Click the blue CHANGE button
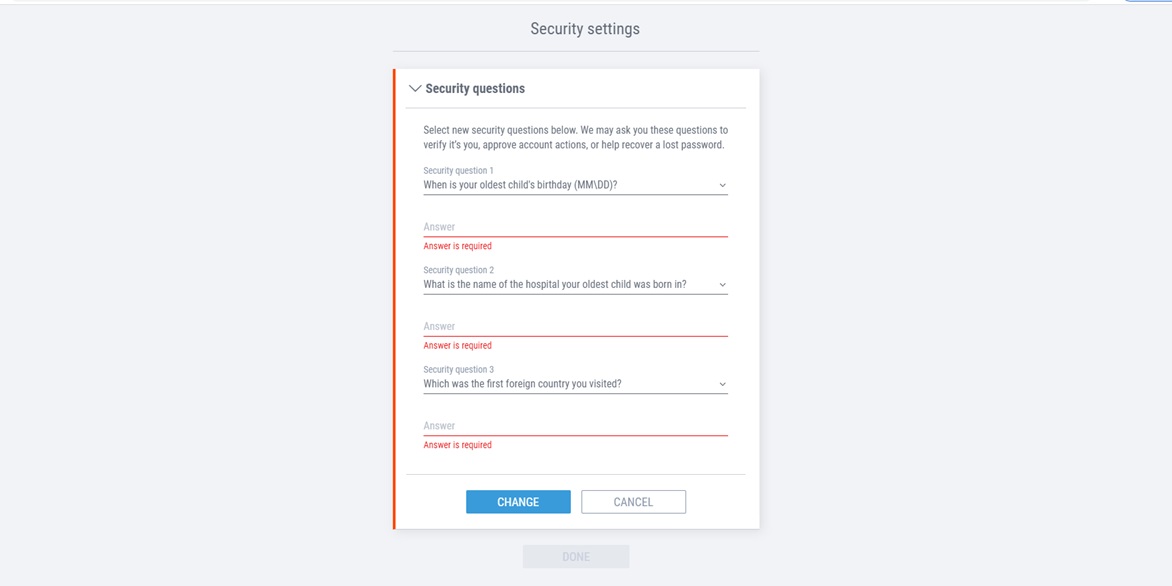This screenshot has width=1172, height=586. (518, 502)
